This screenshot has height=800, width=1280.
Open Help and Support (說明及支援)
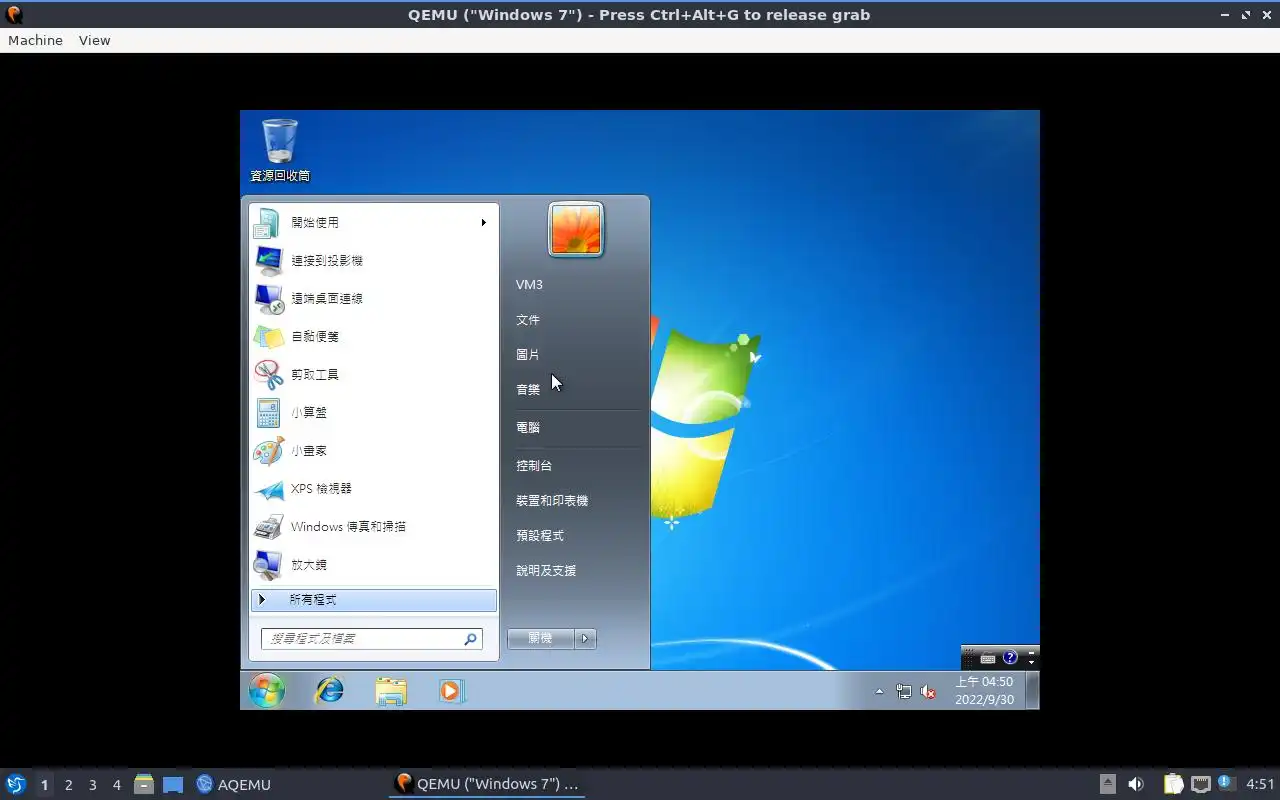coord(546,571)
